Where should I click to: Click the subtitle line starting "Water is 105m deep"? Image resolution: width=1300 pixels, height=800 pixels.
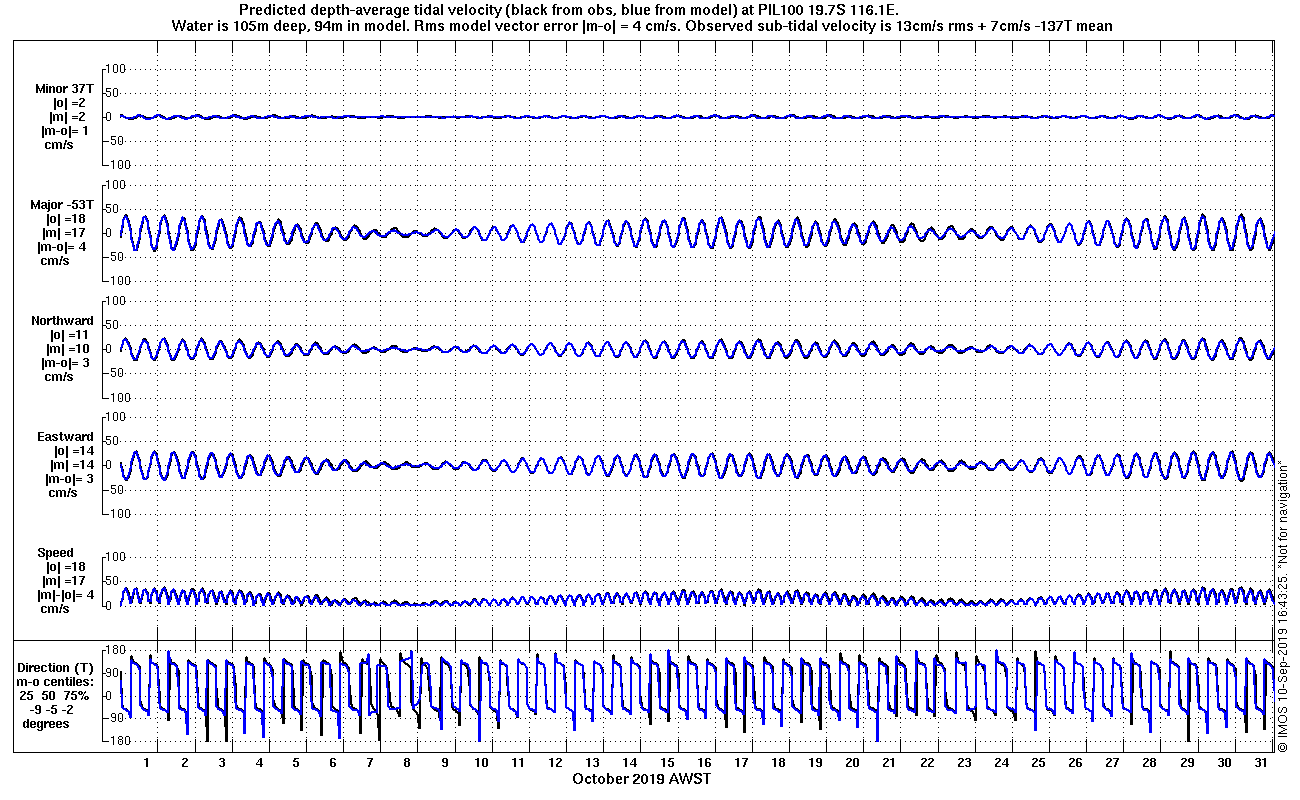pyautogui.click(x=640, y=25)
